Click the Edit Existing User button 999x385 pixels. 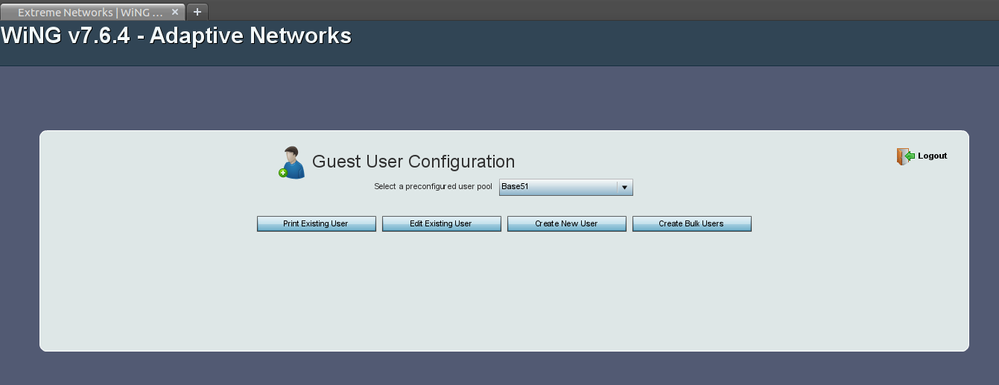(441, 224)
